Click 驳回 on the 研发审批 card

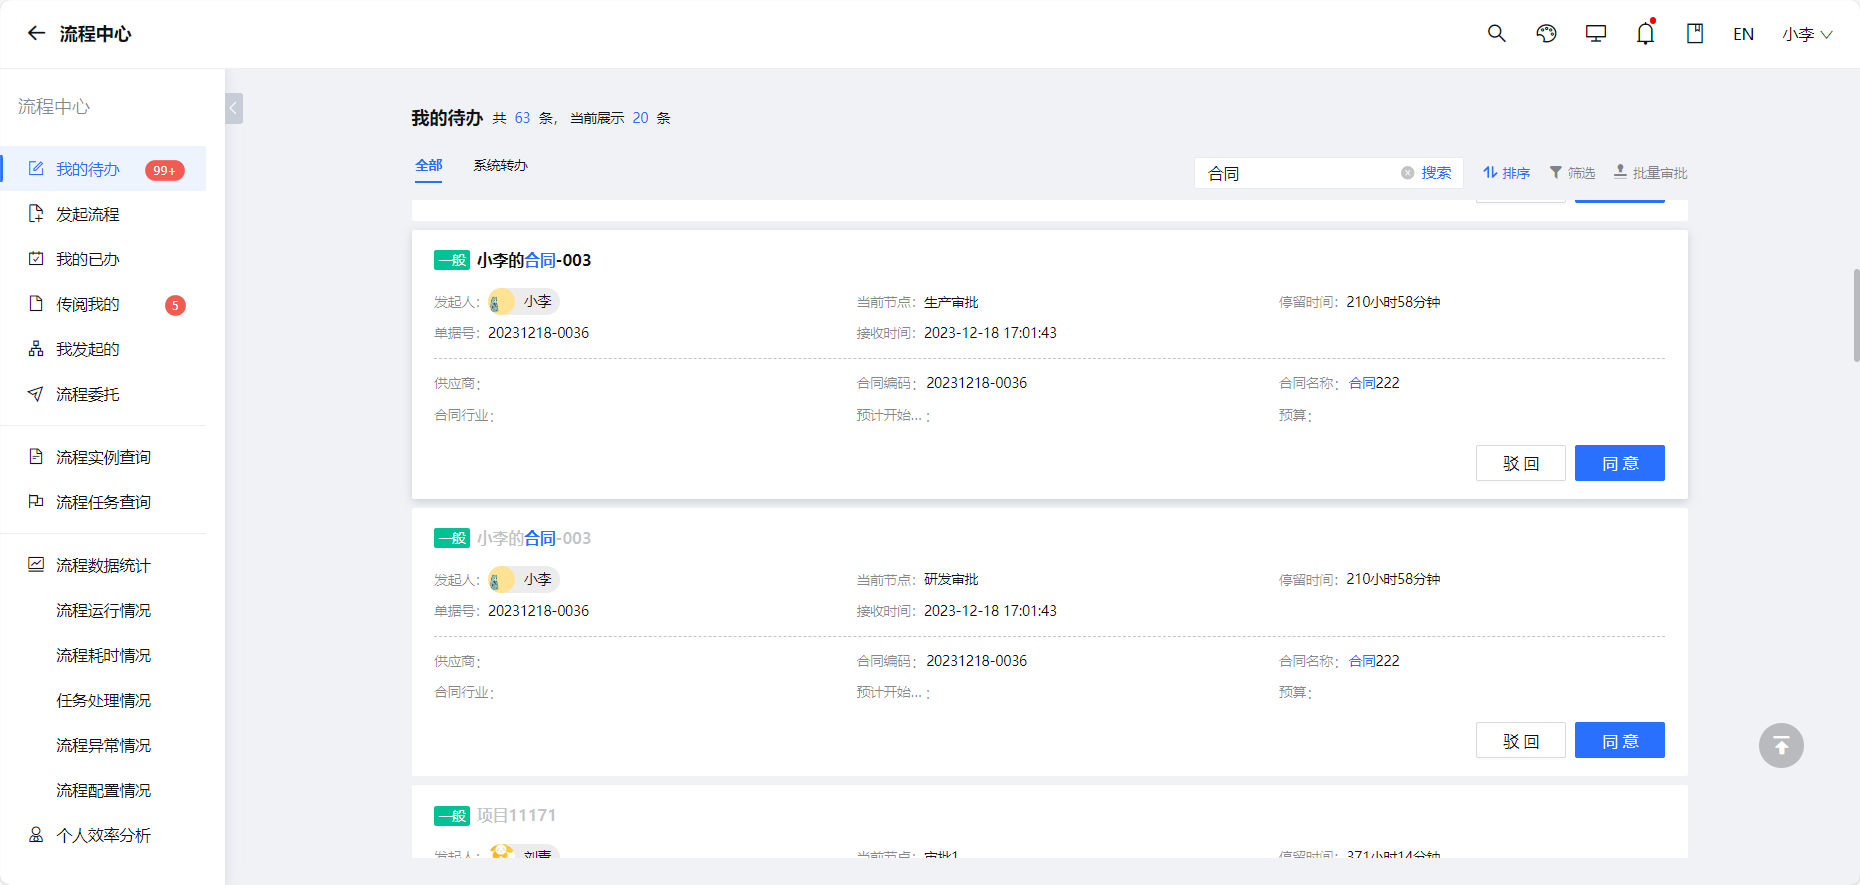tap(1520, 741)
